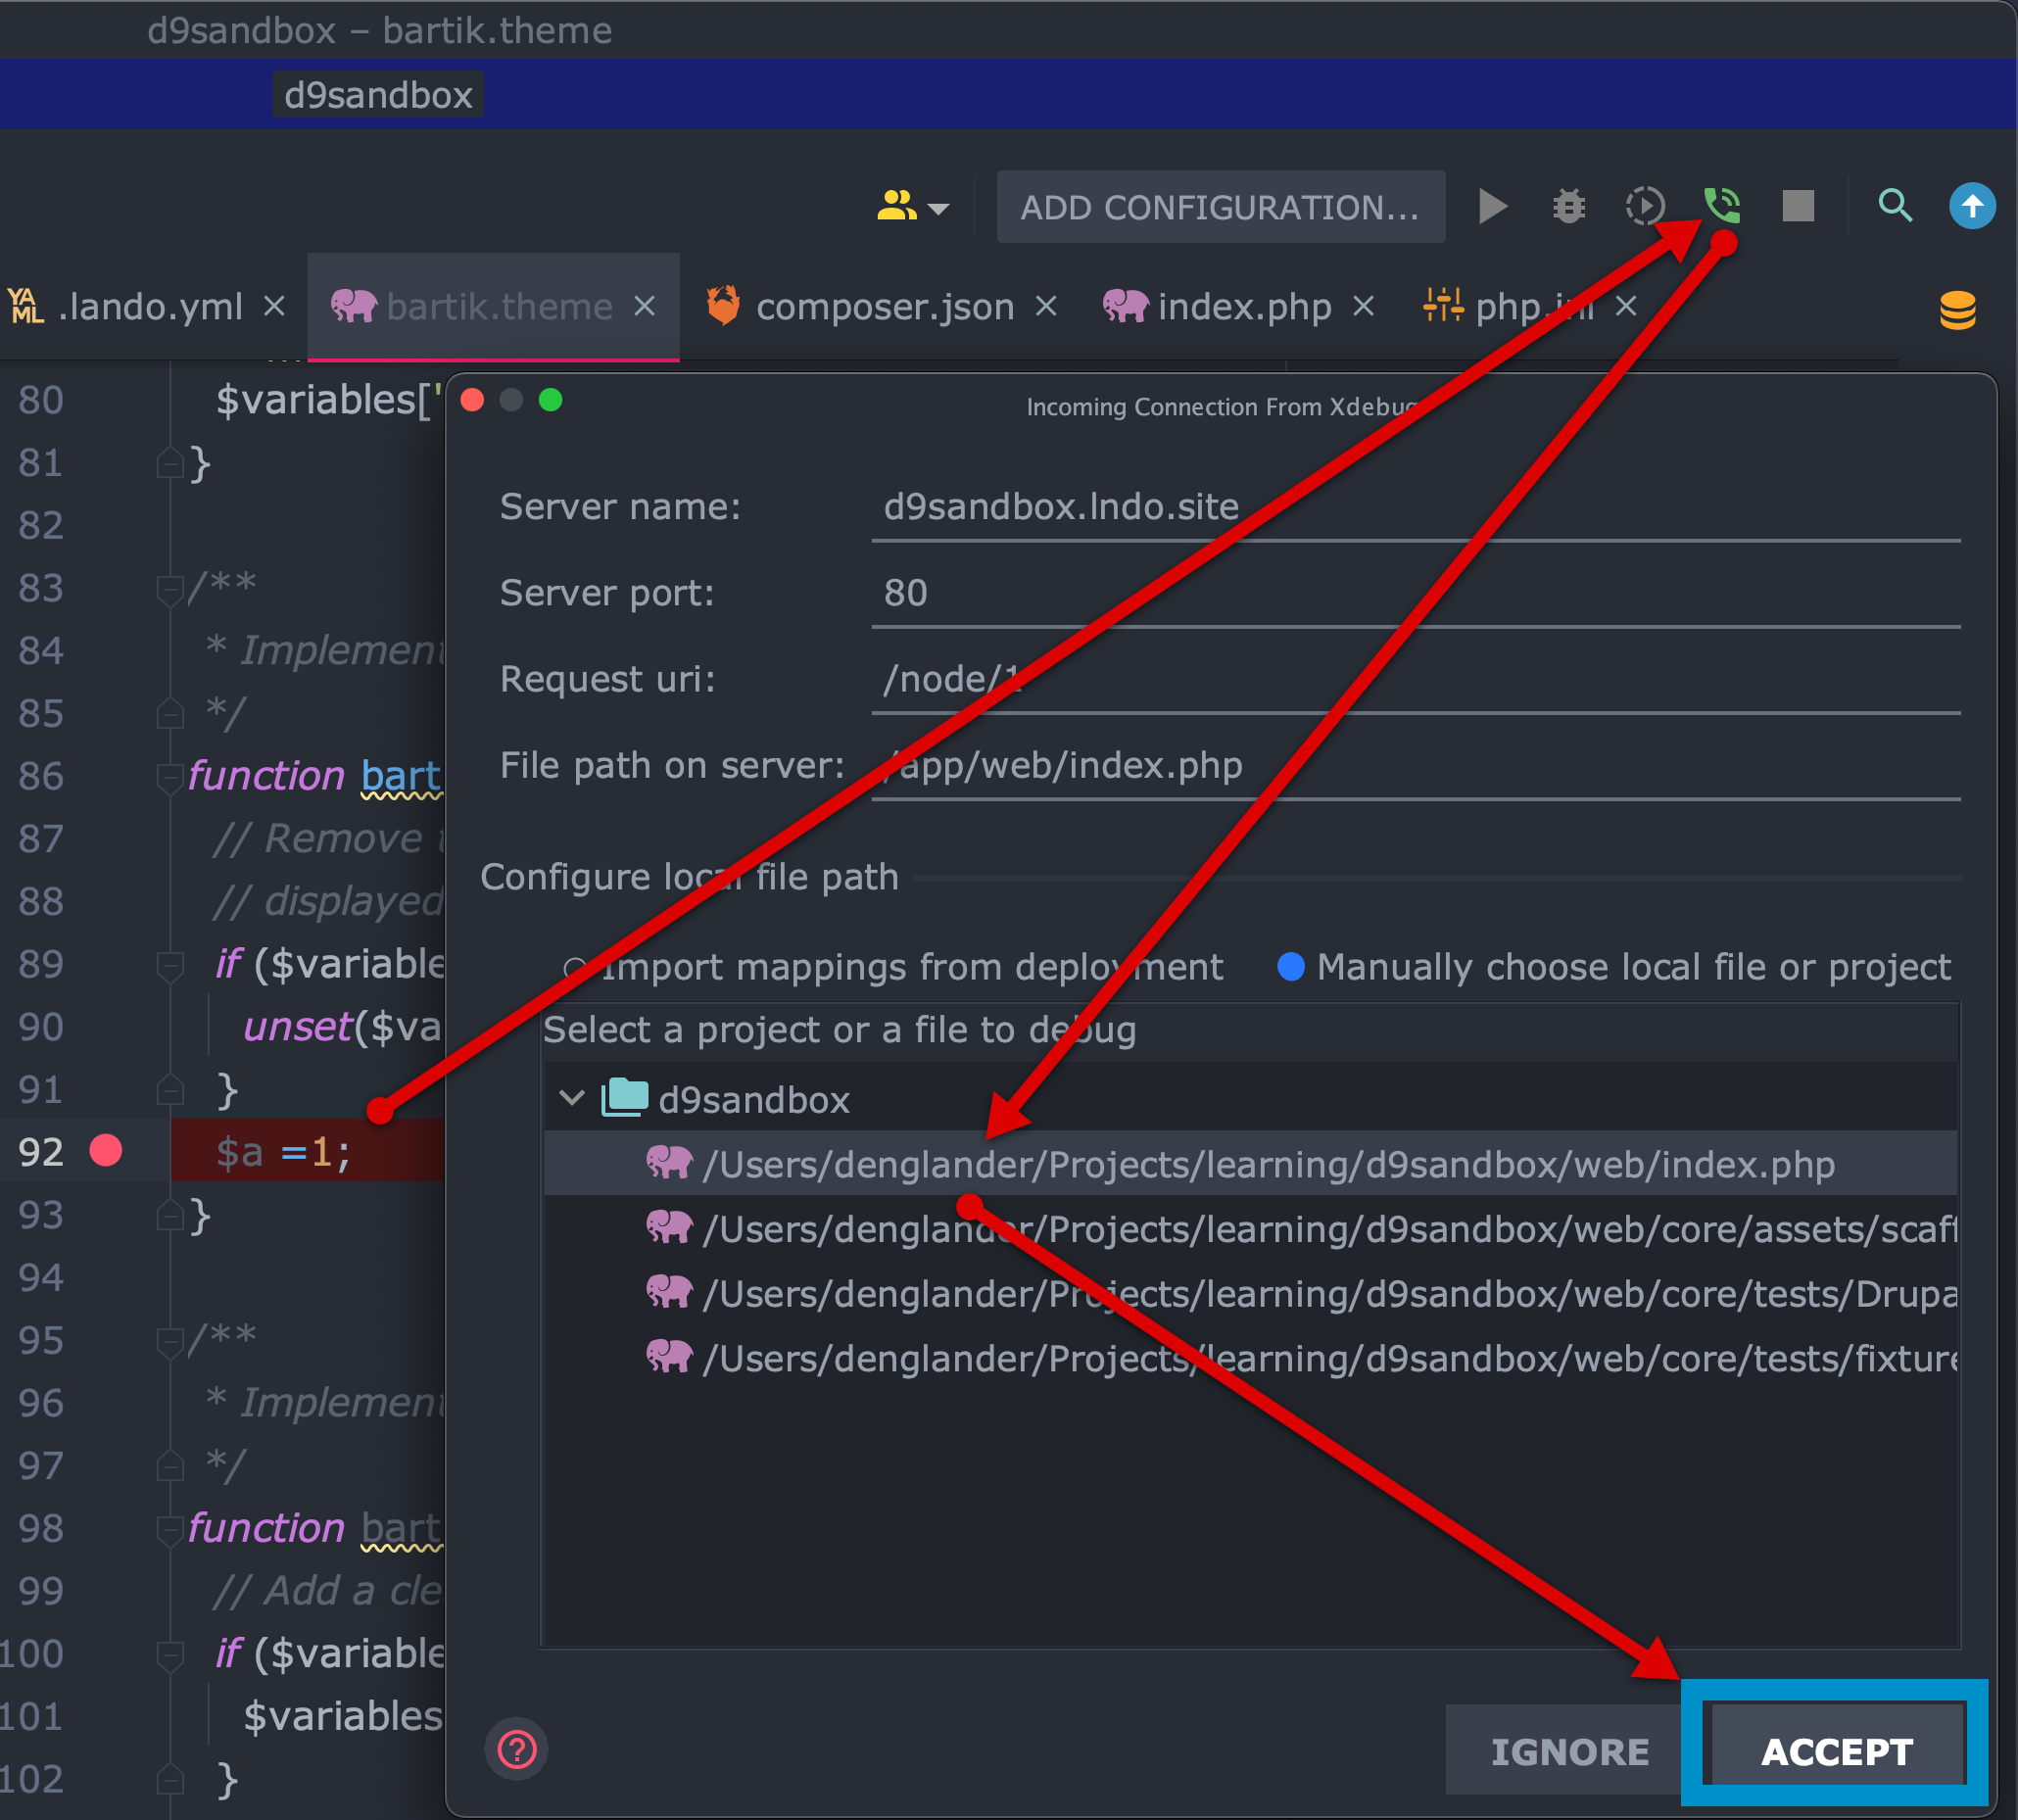Viewport: 2018px width, 1820px height.
Task: Click the function keyword on line 86
Action: [267, 776]
